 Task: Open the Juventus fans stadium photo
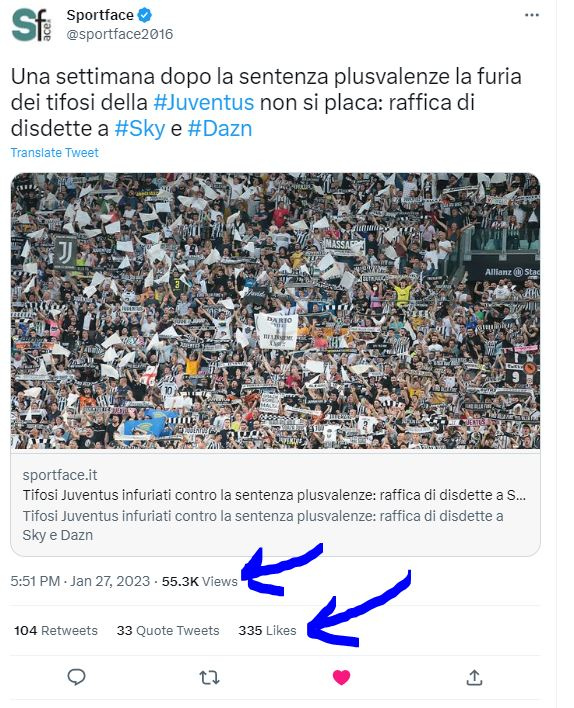(275, 311)
